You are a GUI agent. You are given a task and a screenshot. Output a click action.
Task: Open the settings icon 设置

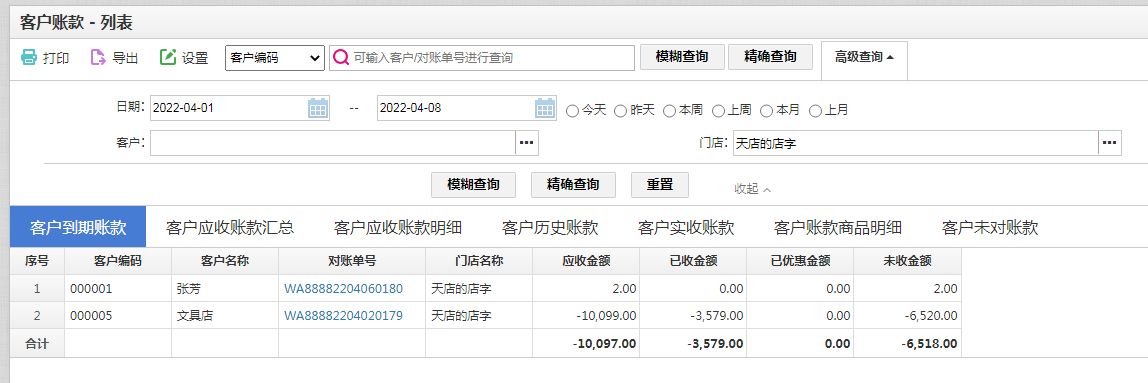(x=168, y=58)
